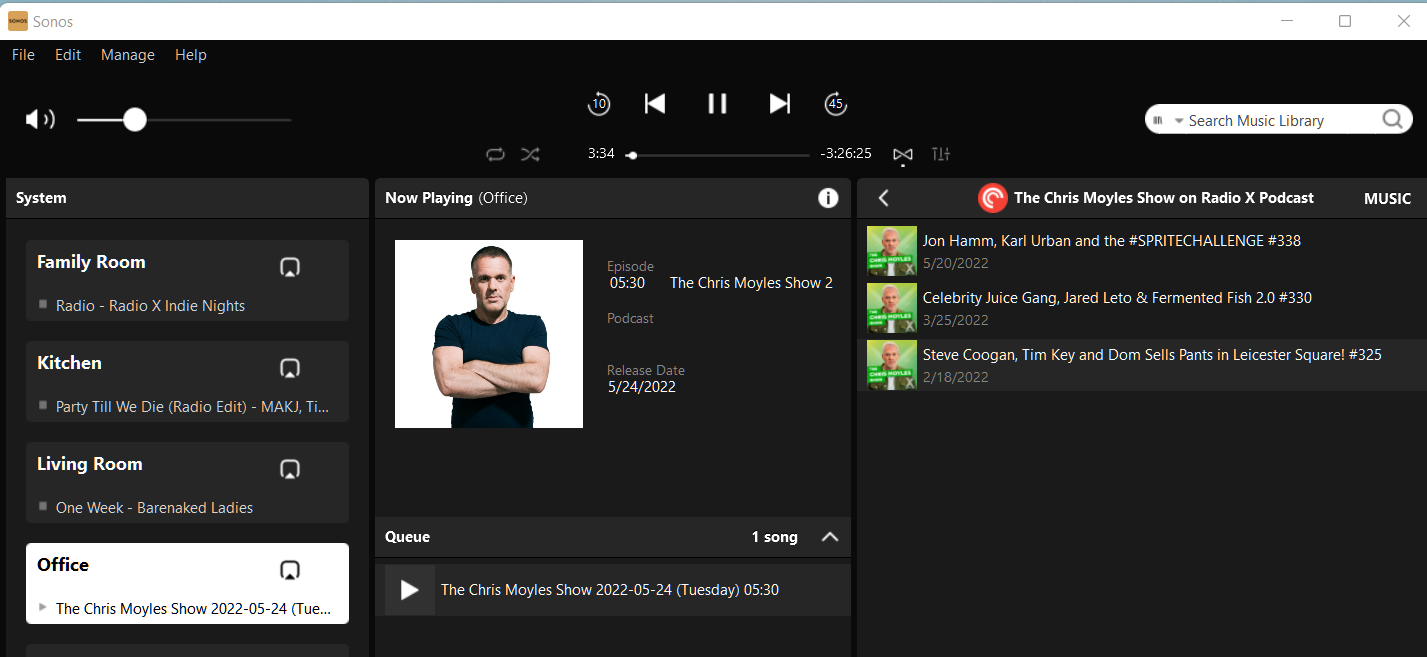Click thumbnail of the #325 episode
This screenshot has width=1427, height=657.
click(x=892, y=365)
